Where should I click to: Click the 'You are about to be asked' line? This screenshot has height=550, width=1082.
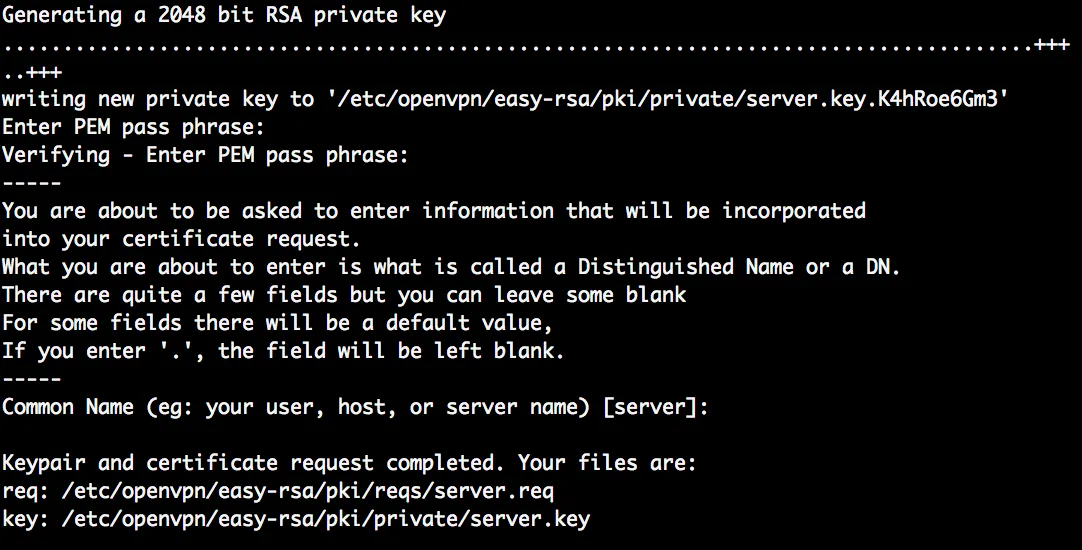[433, 211]
